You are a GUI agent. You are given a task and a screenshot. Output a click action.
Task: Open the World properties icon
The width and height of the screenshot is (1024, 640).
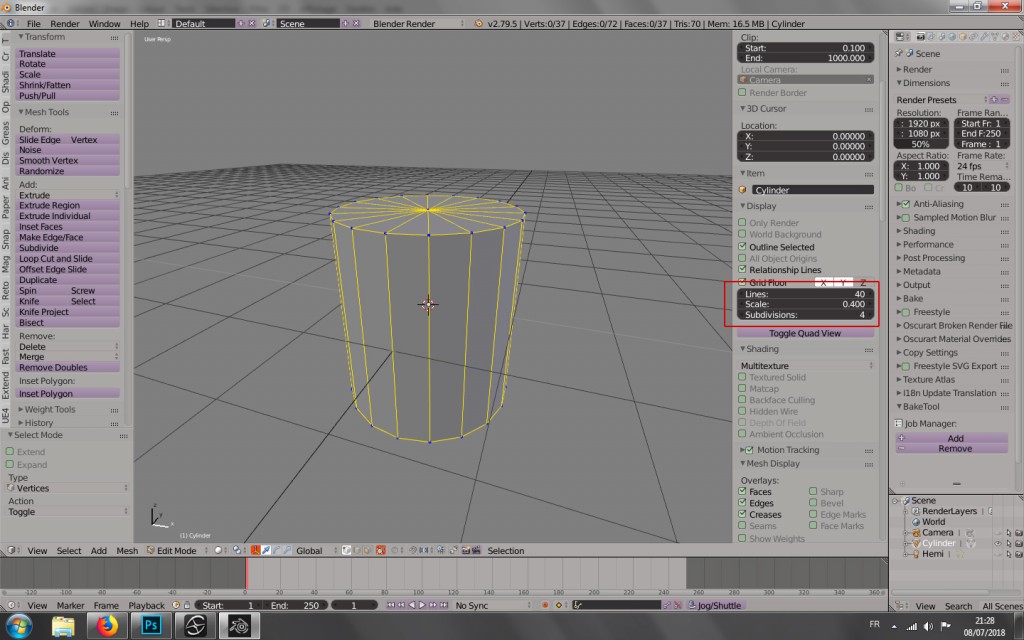(952, 37)
